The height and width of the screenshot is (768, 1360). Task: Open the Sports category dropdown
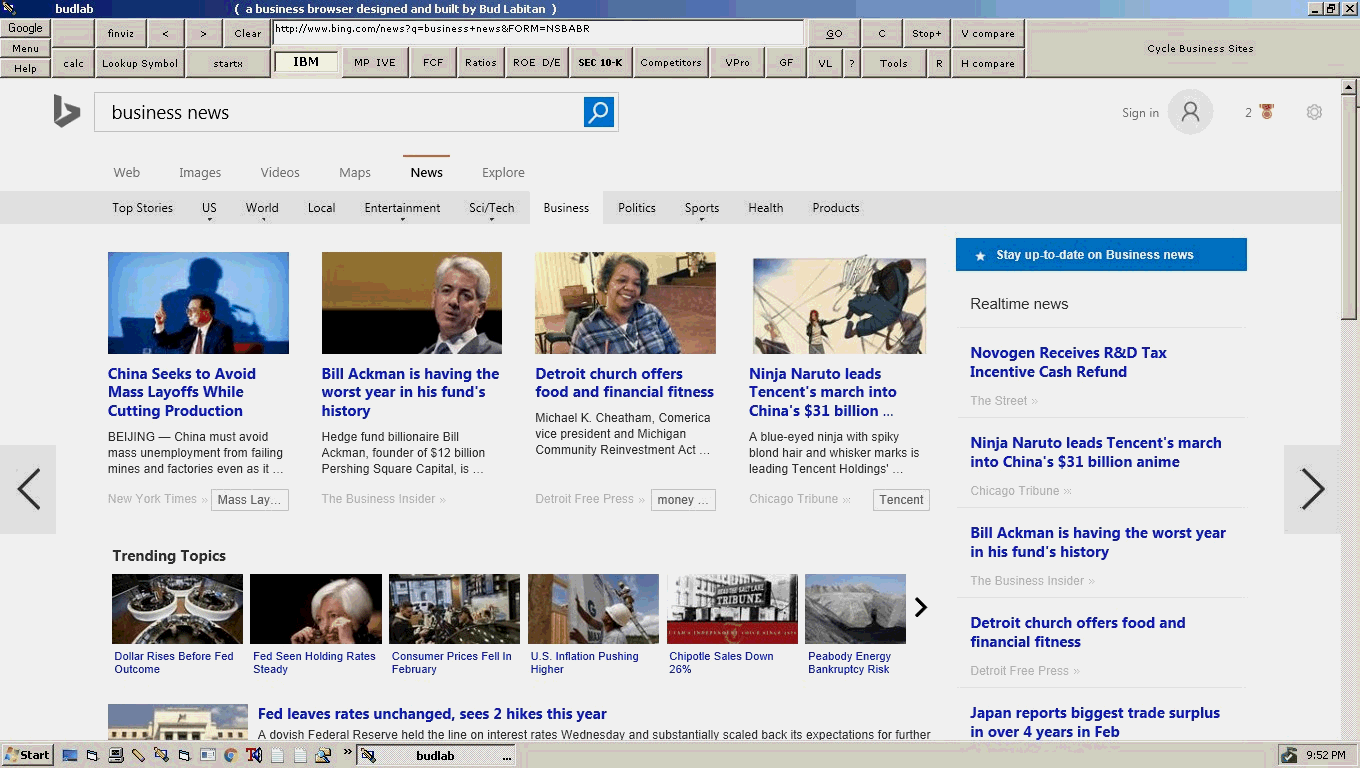point(701,208)
